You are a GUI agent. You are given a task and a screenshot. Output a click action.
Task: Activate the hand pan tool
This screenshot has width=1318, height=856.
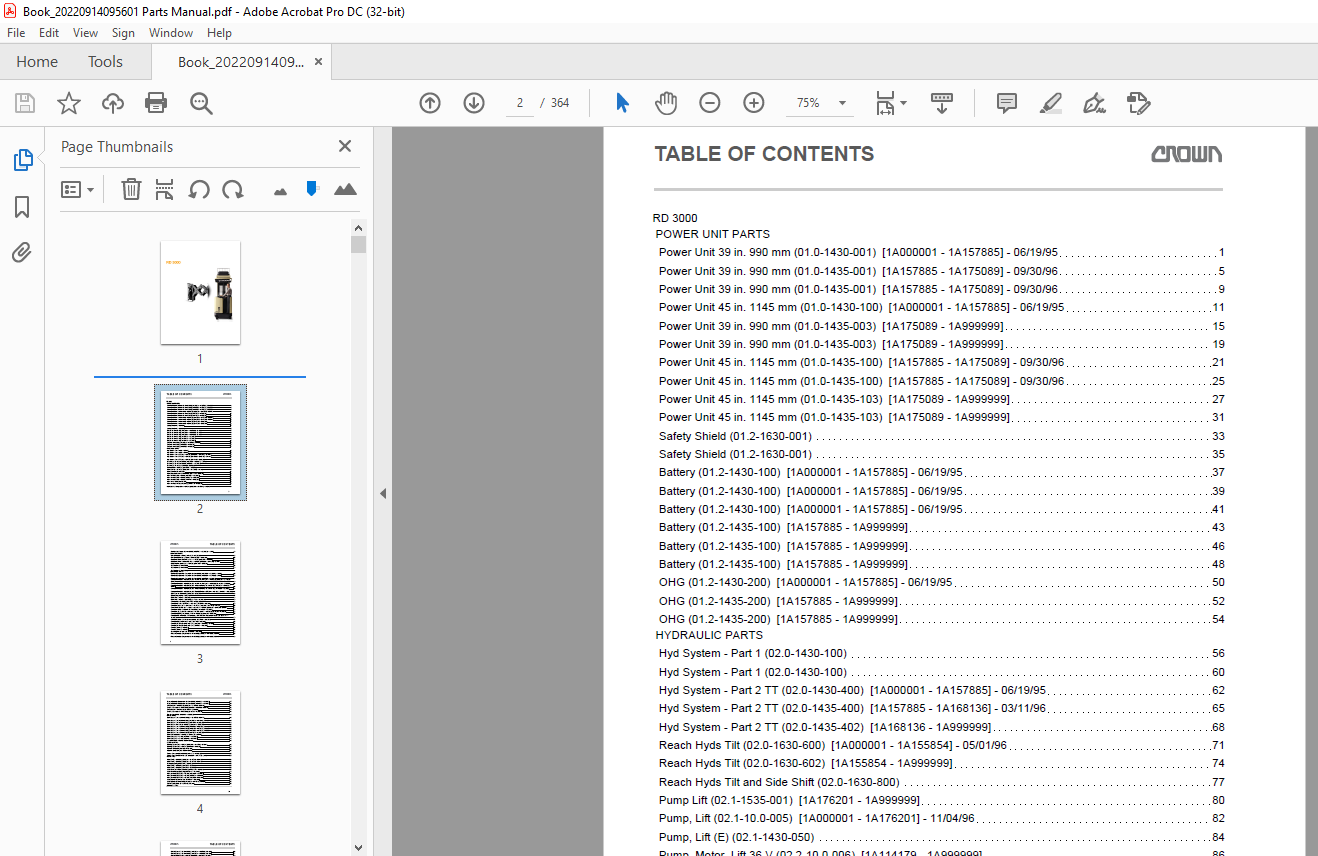[666, 103]
